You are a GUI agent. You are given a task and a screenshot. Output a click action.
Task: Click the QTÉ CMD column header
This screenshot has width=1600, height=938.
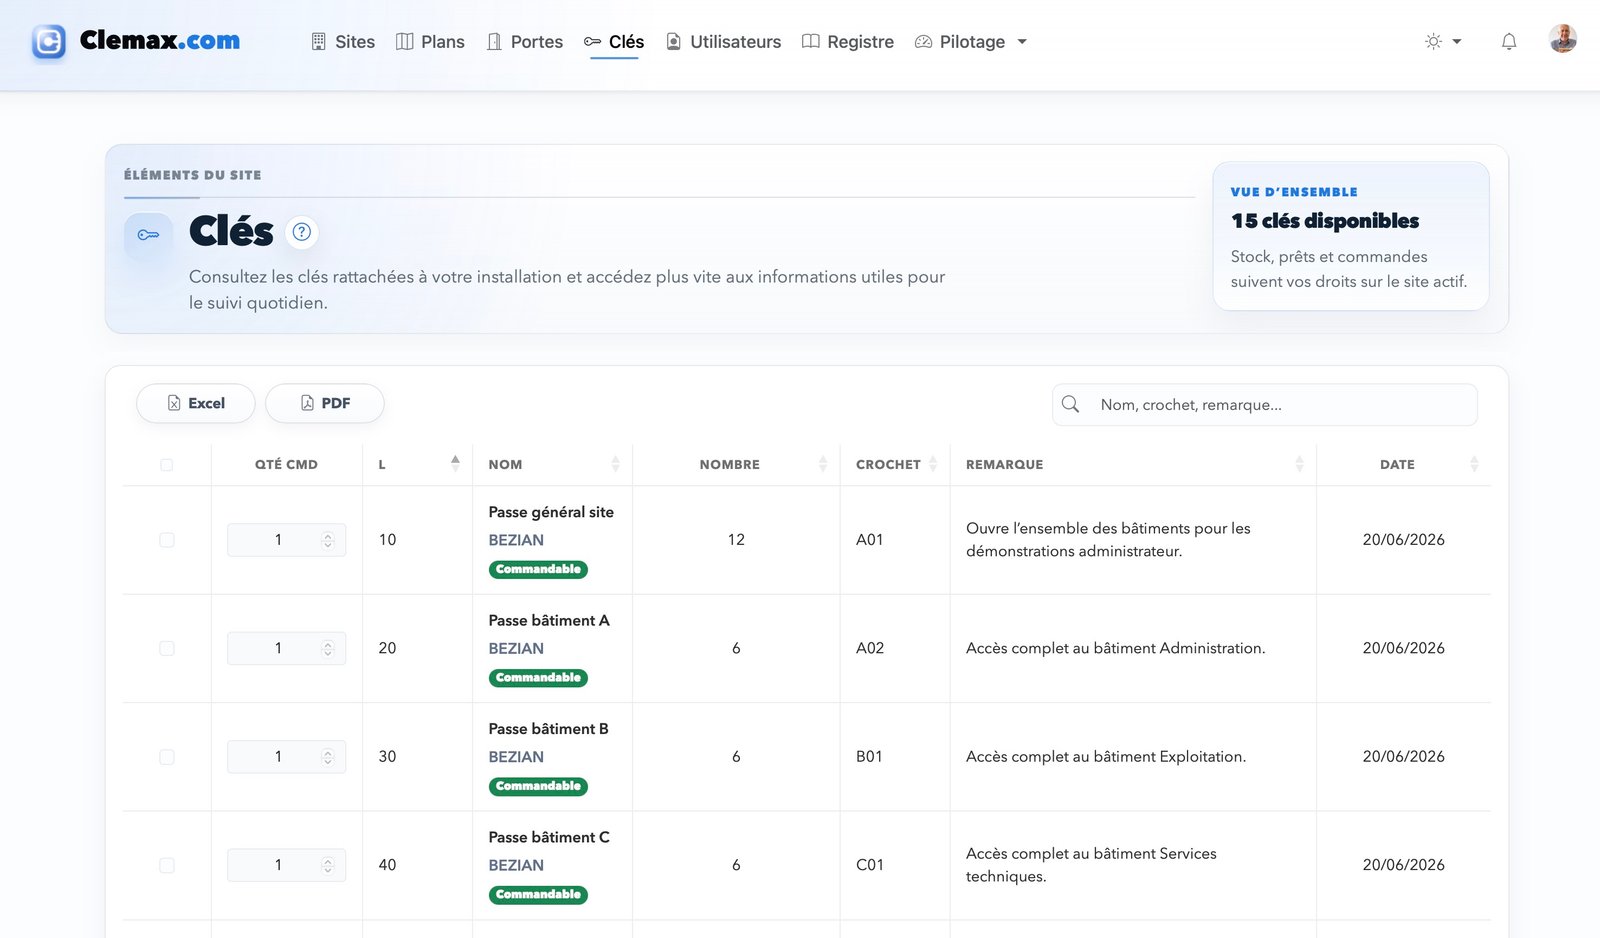(286, 464)
